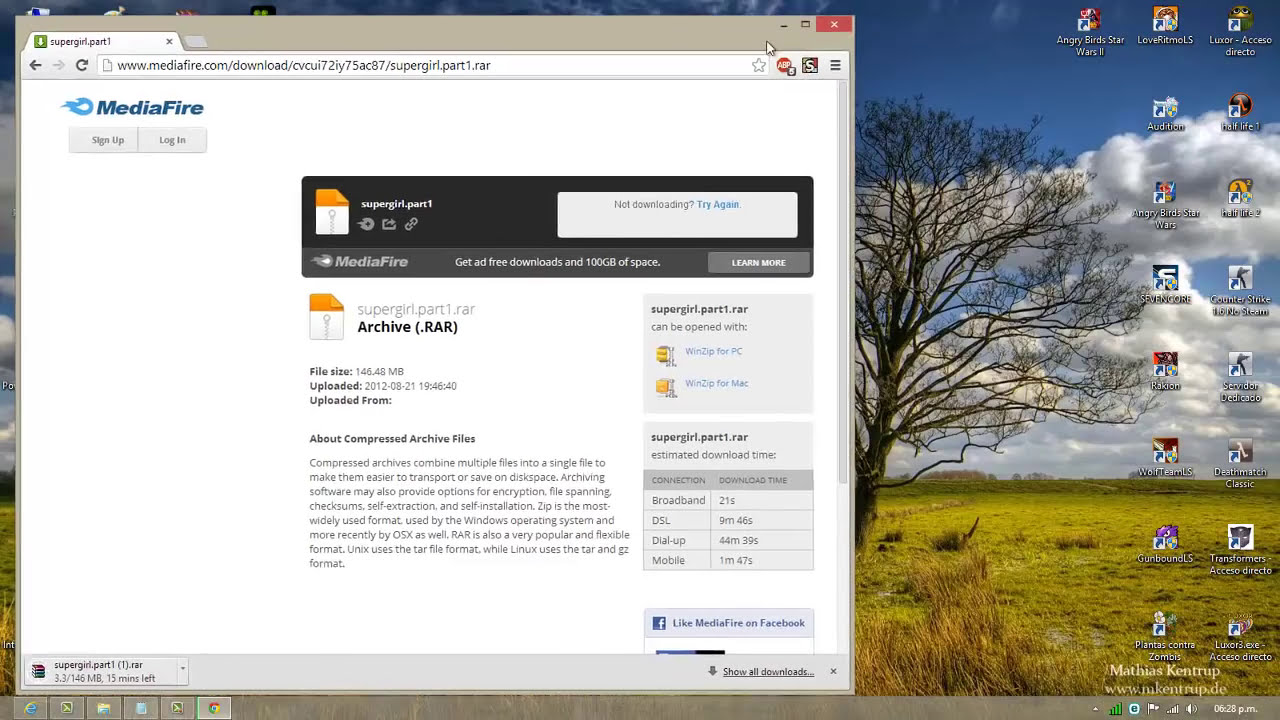Viewport: 1280px width, 720px height.
Task: Click the Dial-up 44m 39s row
Action: 728,540
